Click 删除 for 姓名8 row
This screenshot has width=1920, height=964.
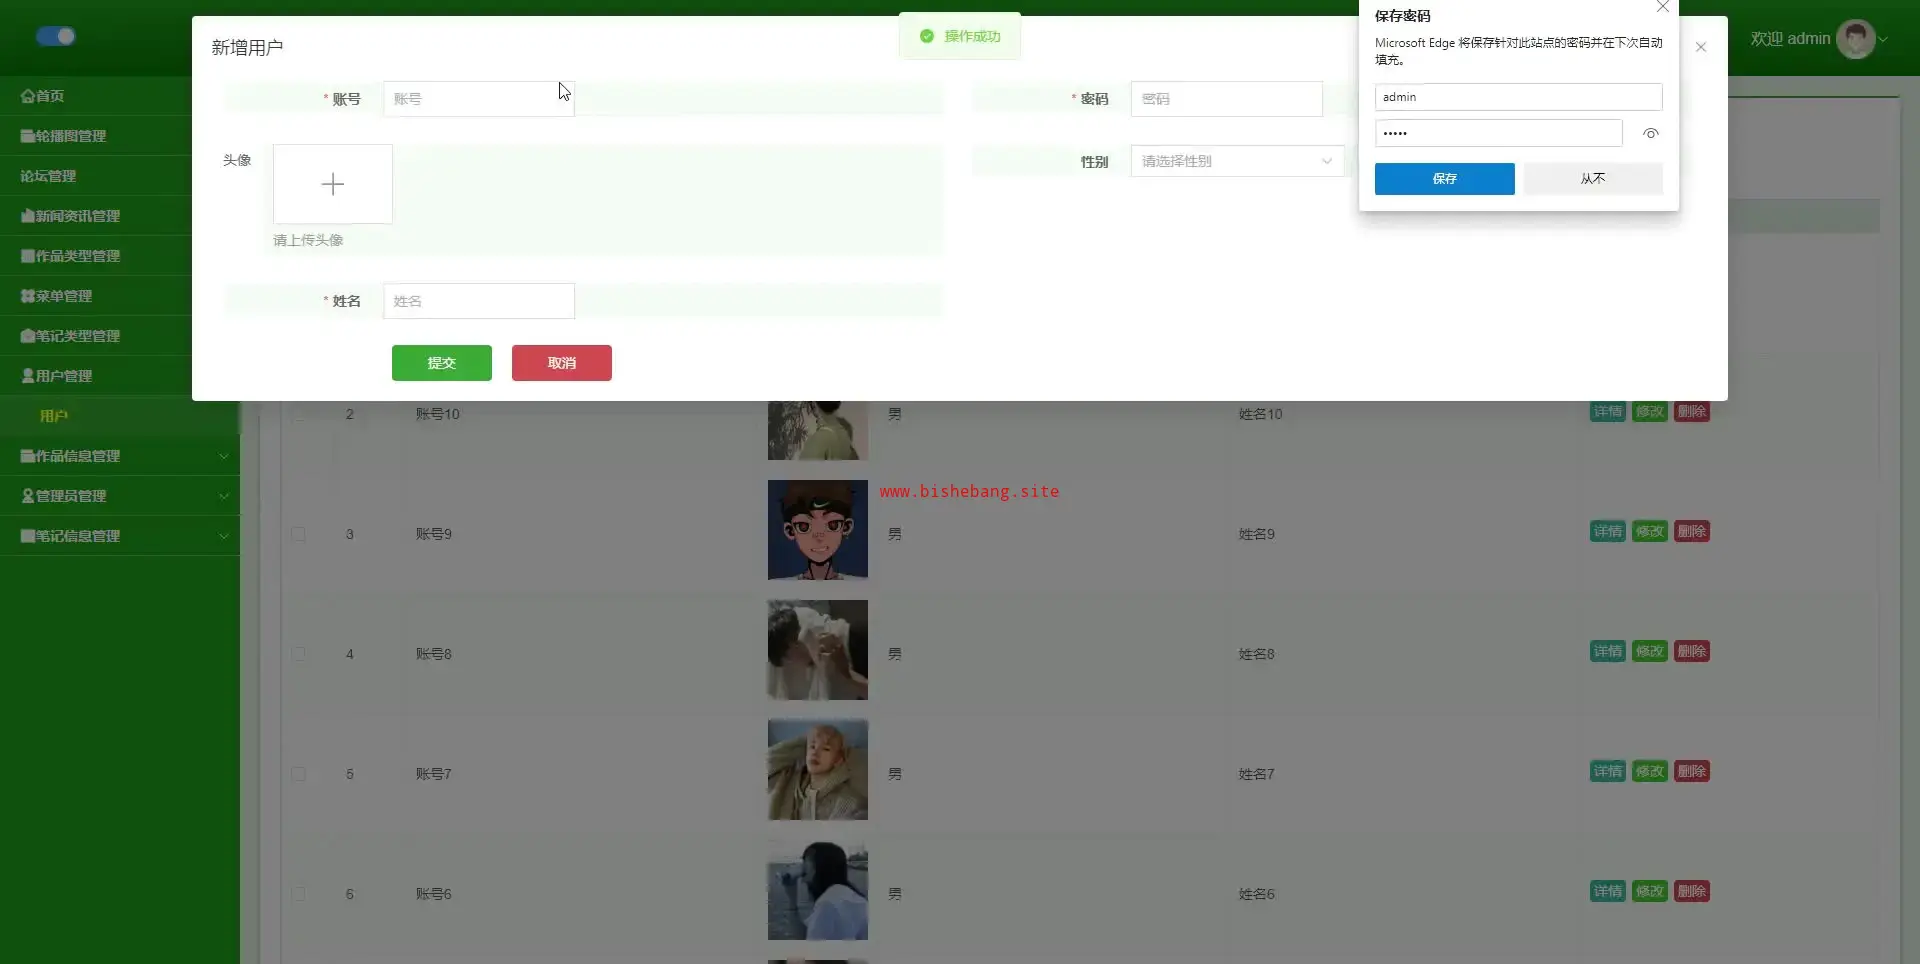tap(1692, 651)
